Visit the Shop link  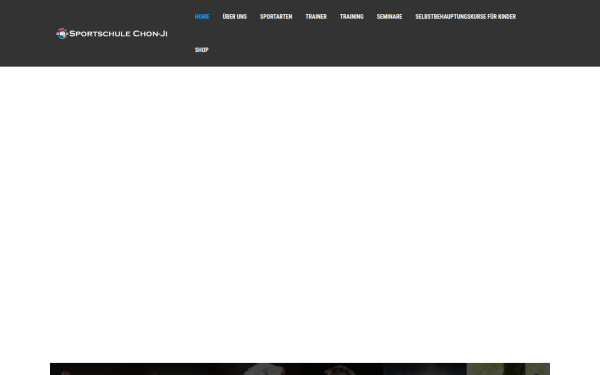click(x=202, y=50)
